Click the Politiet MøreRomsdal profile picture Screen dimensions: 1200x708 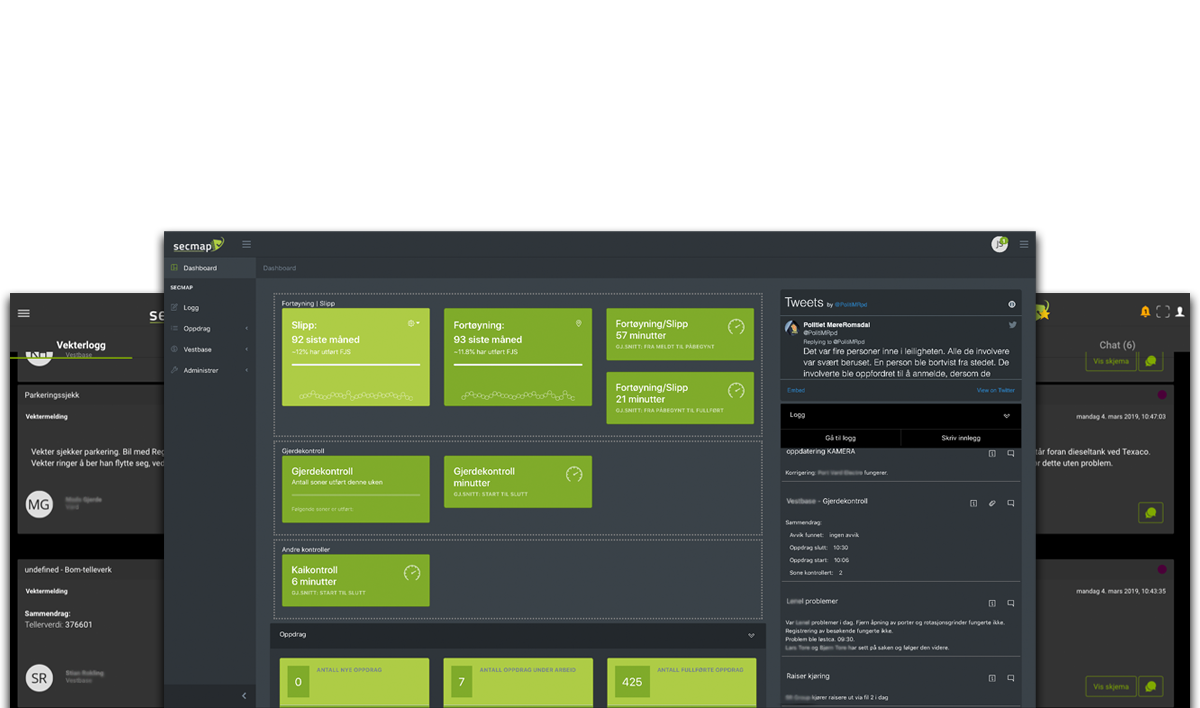792,328
